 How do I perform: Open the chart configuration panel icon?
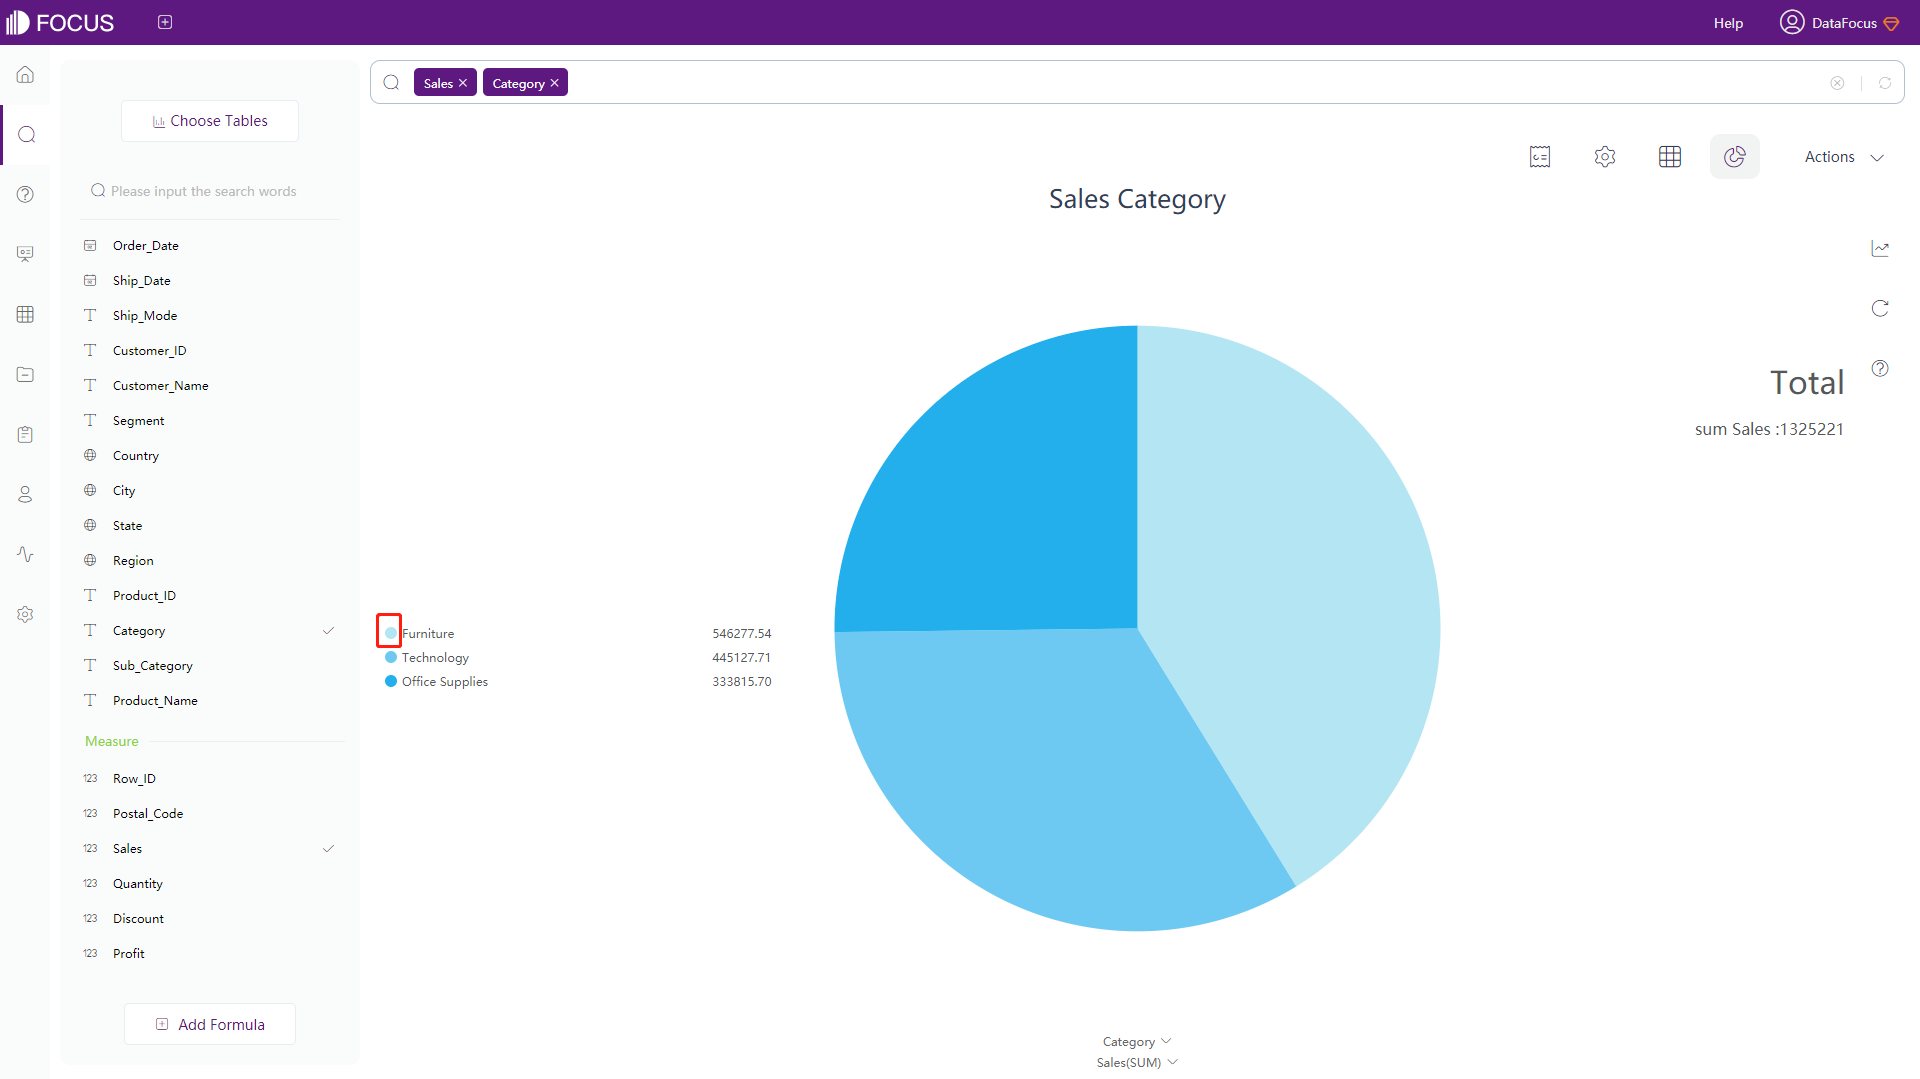pos(1540,157)
